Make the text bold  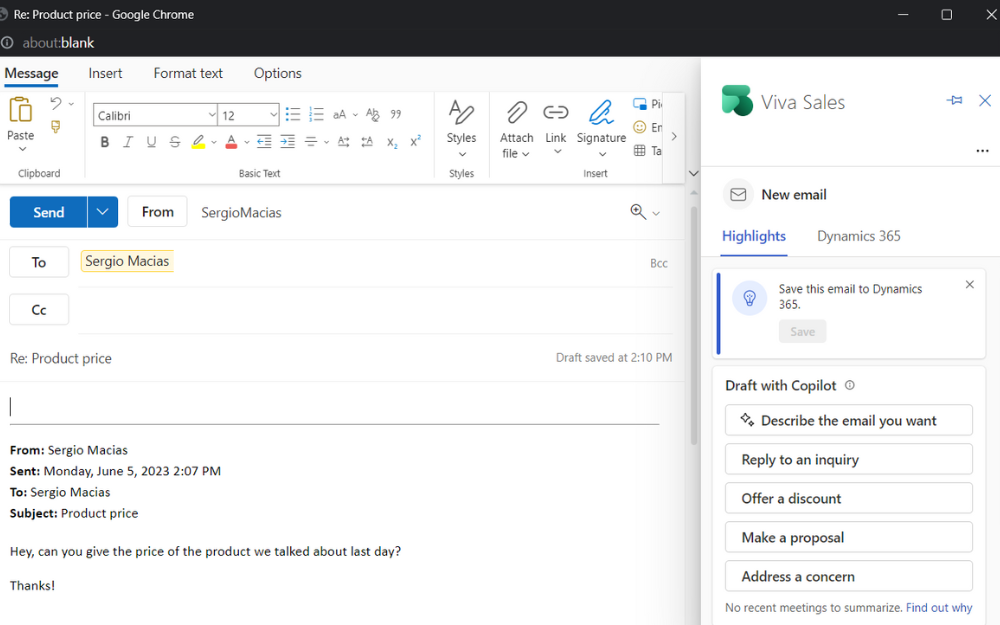[105, 142]
